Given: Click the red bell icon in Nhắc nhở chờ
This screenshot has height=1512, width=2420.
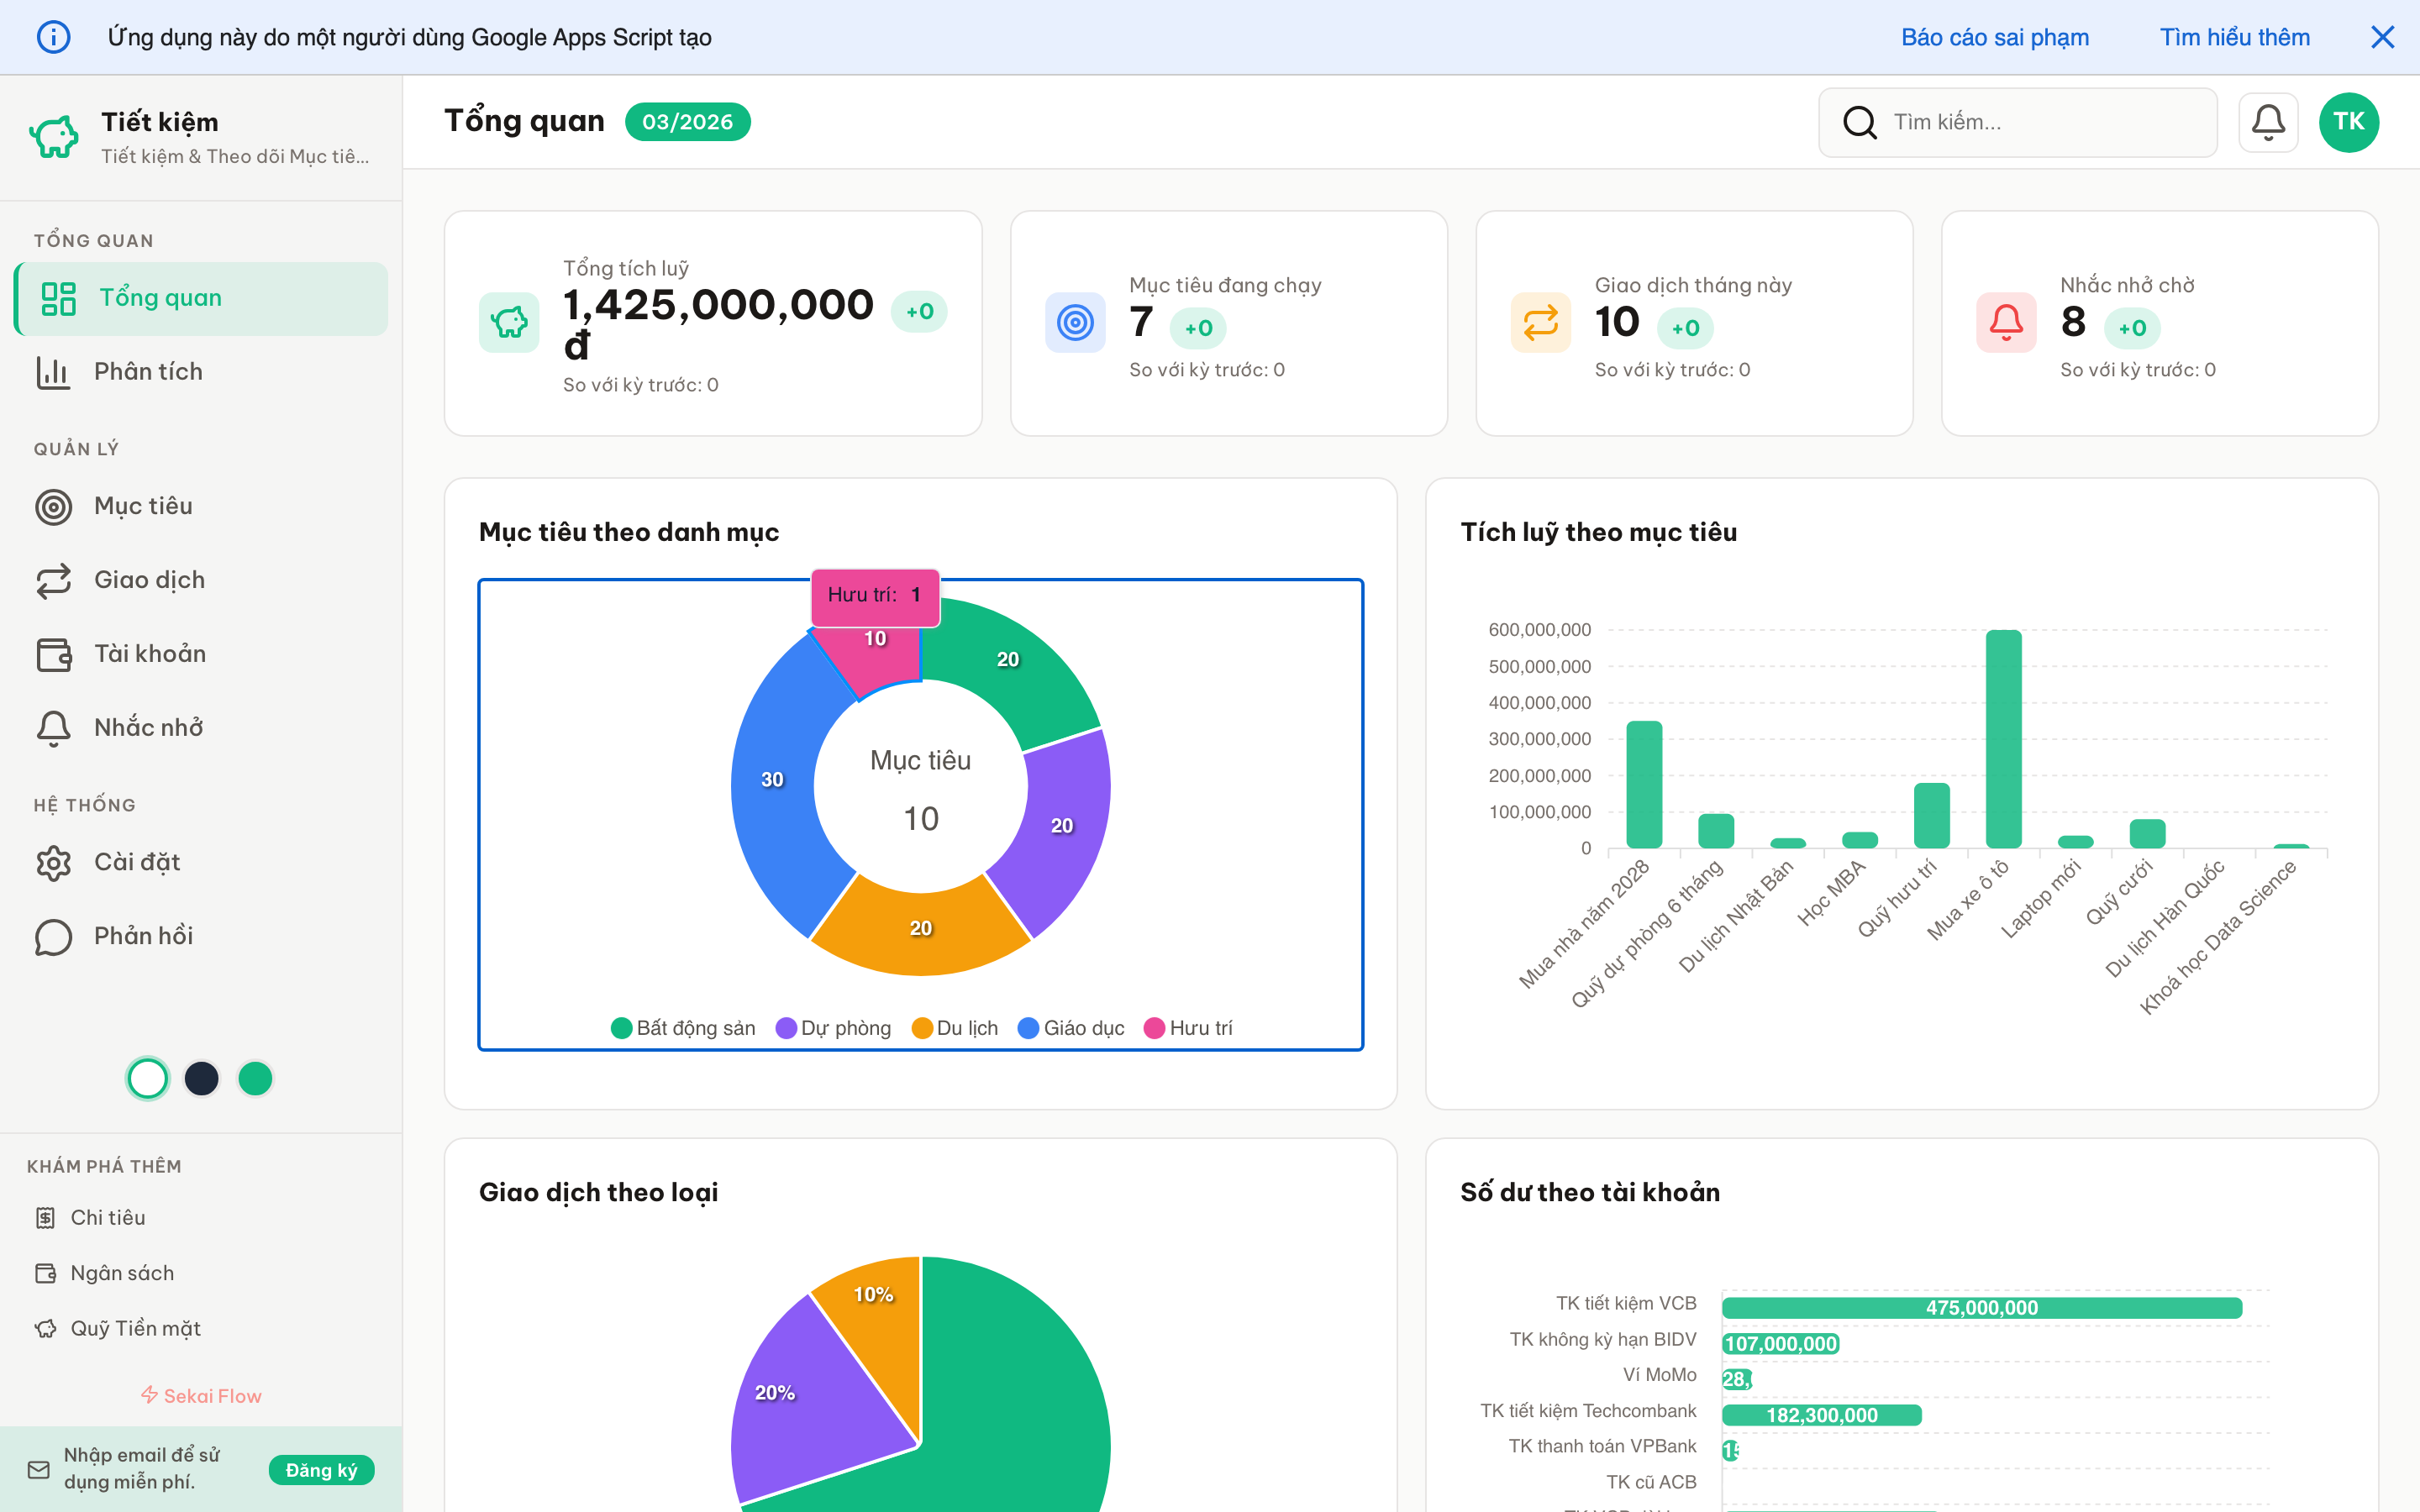Looking at the screenshot, I should click(2005, 322).
